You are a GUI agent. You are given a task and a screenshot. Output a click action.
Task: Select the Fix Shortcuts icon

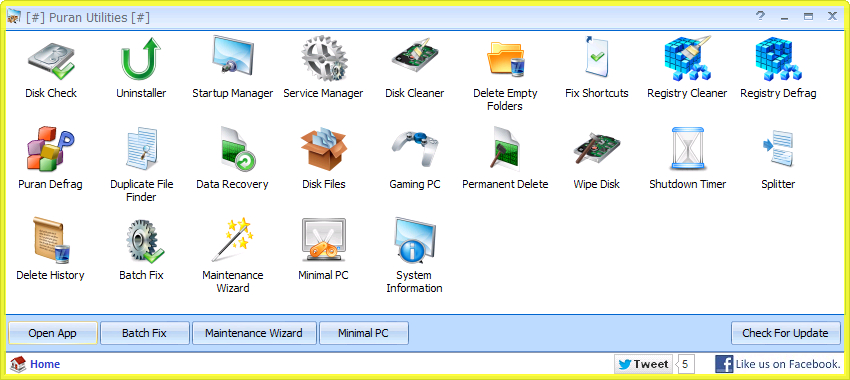[x=596, y=57]
